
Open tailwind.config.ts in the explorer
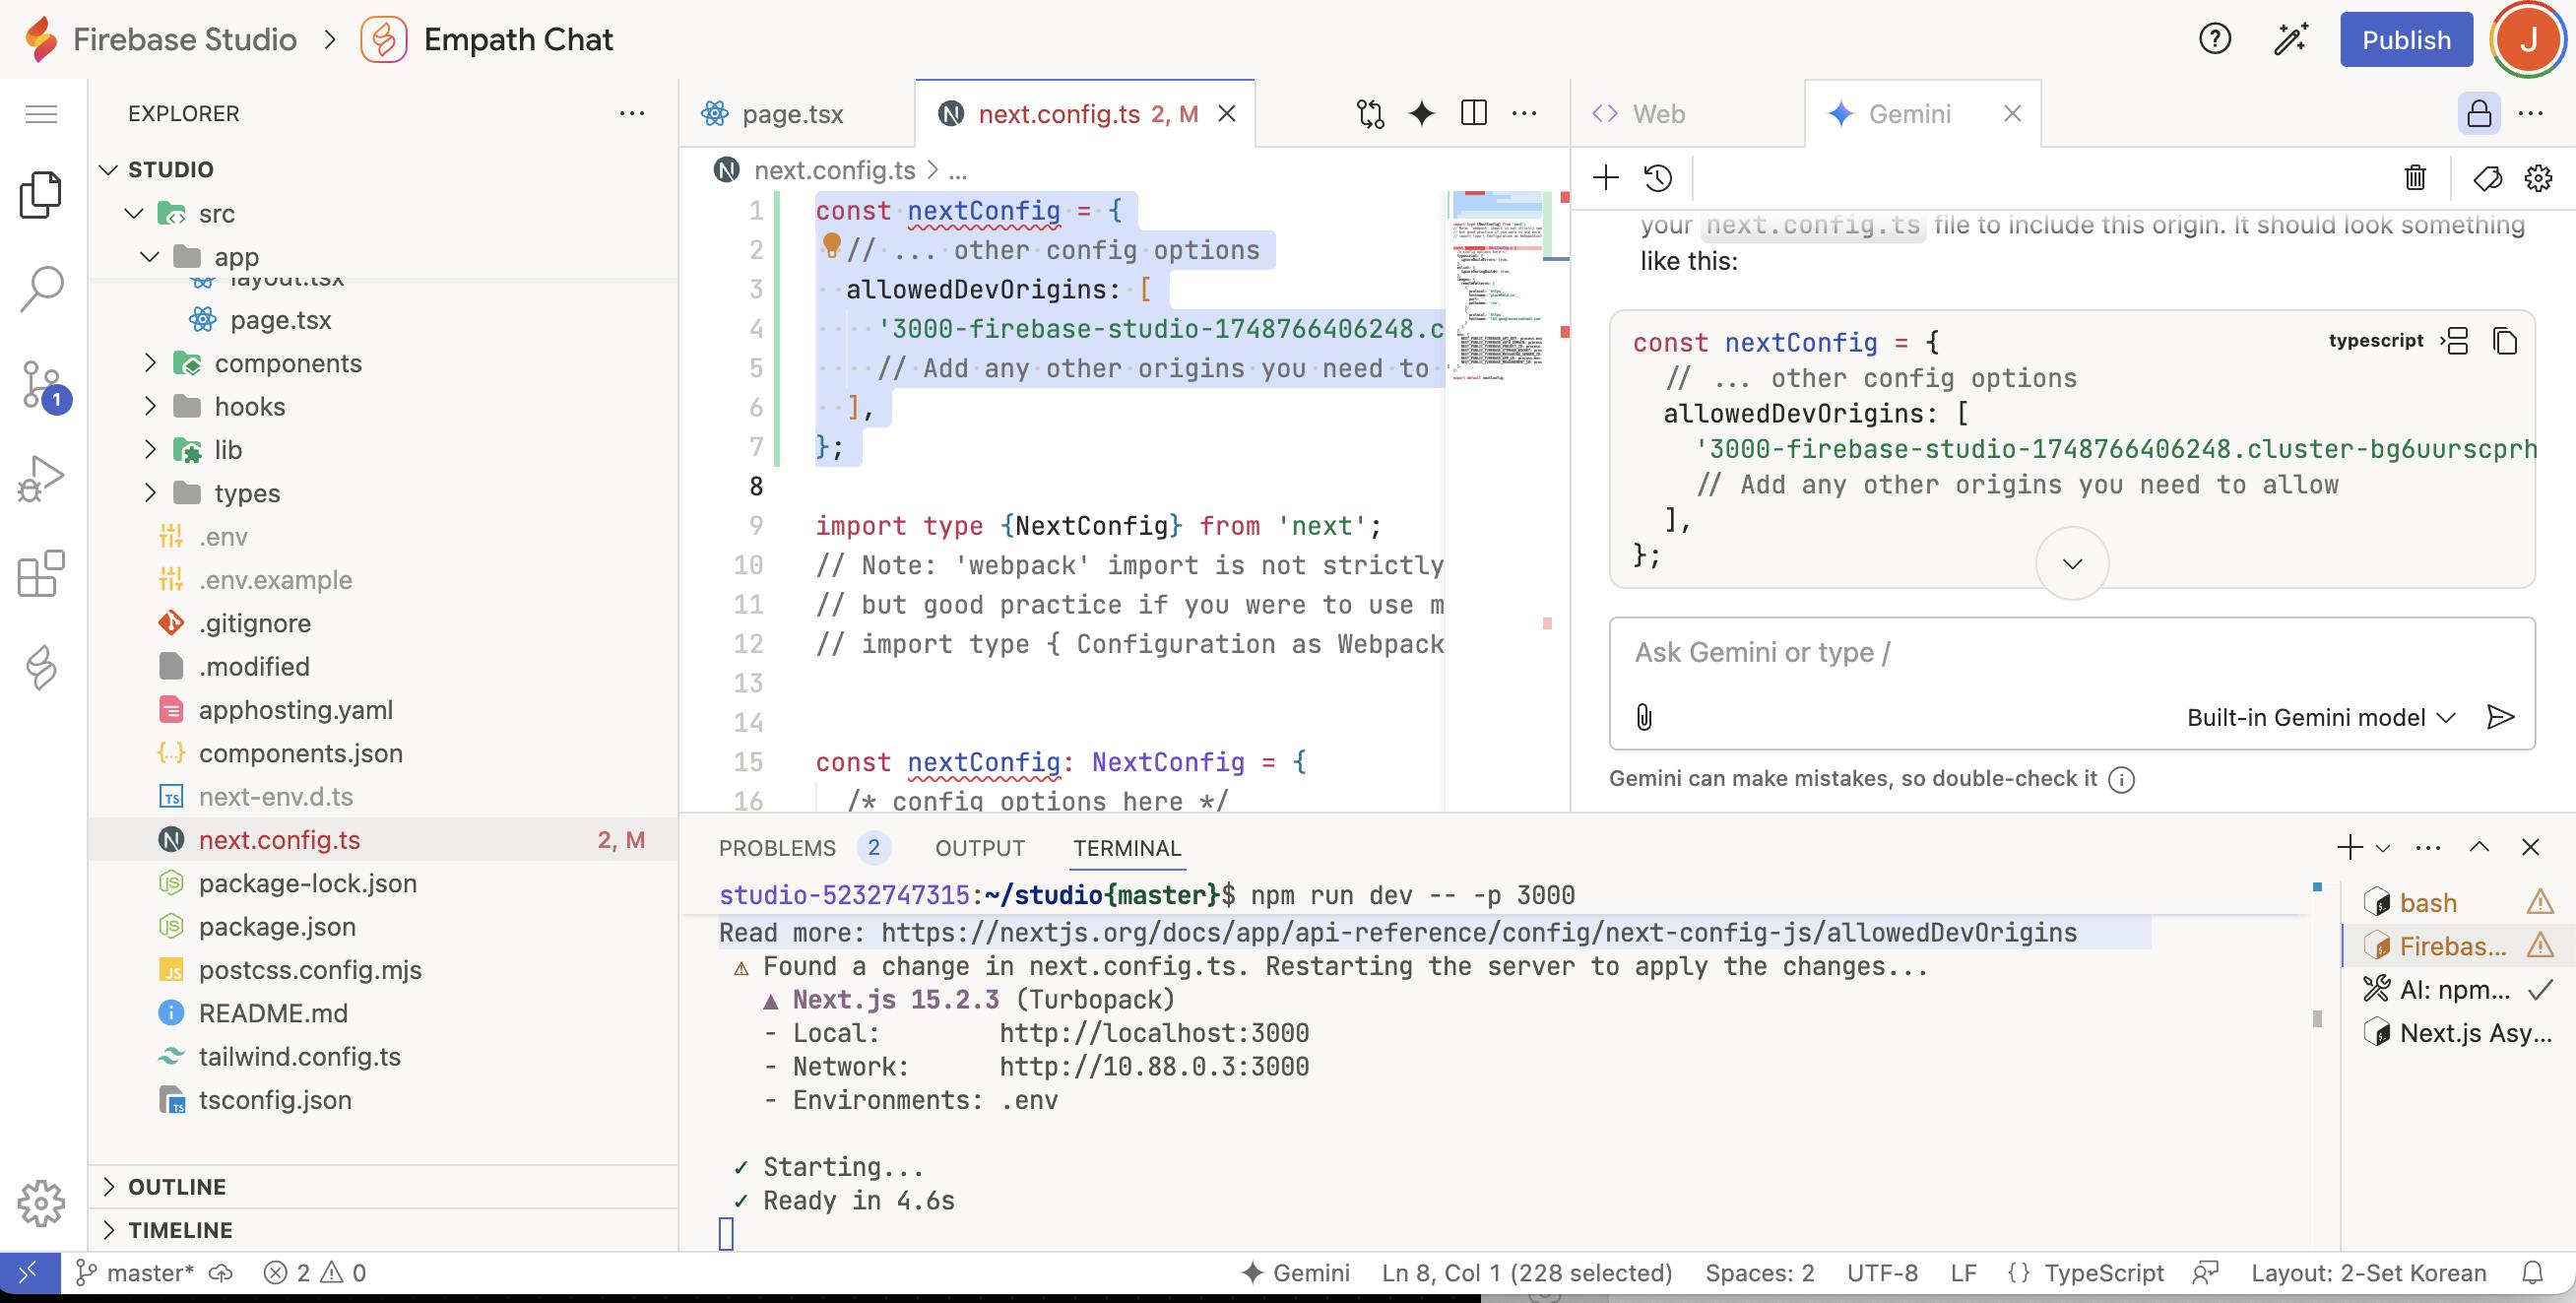[299, 1057]
